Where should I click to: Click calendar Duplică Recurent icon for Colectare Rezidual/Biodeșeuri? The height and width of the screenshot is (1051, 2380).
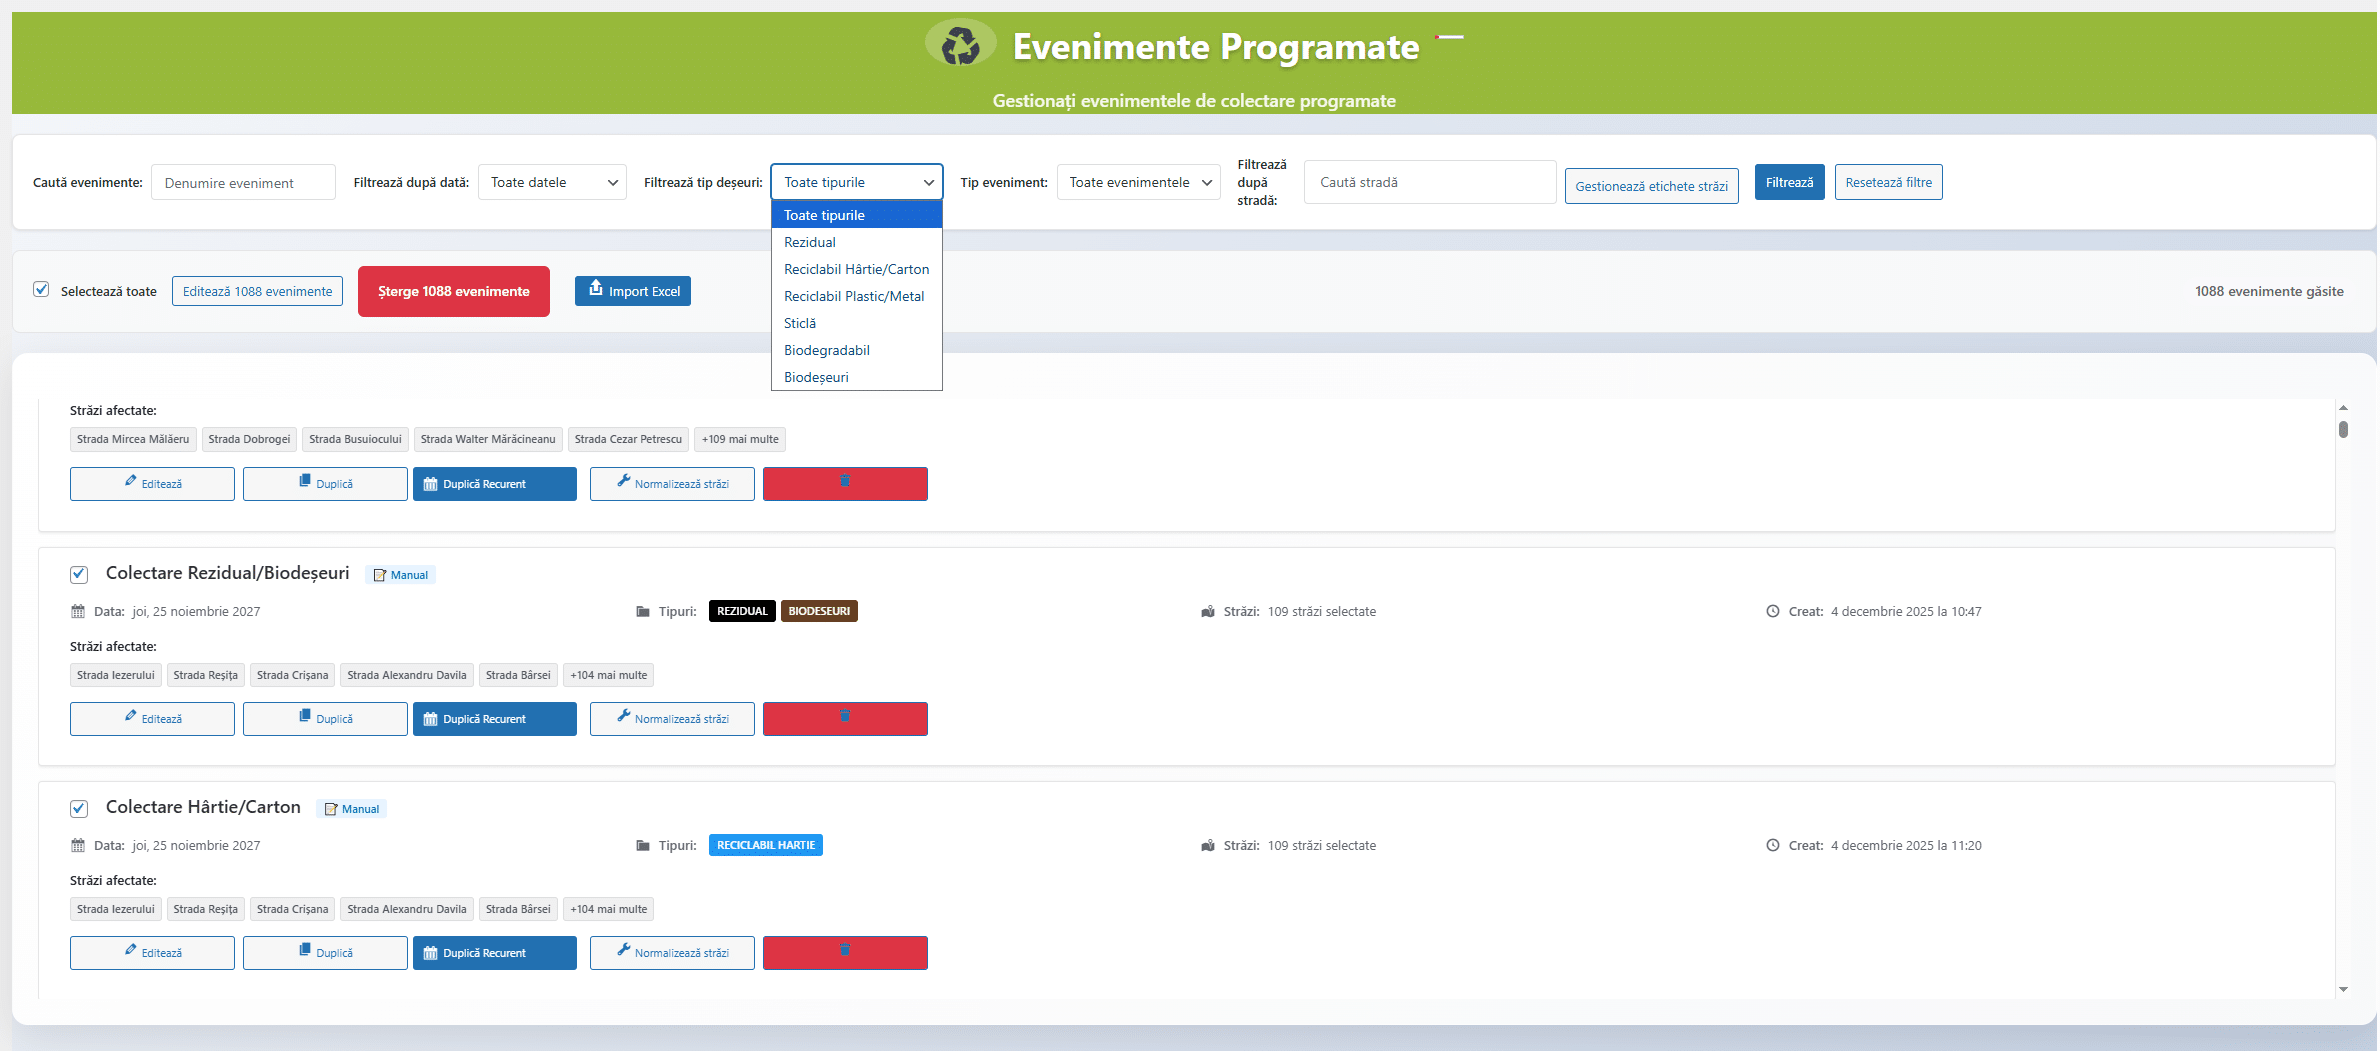tap(431, 719)
